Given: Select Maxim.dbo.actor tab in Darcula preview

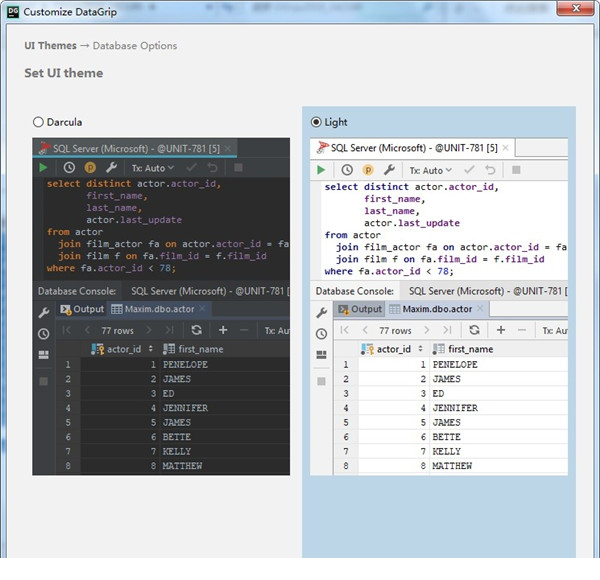Looking at the screenshot, I should [x=158, y=309].
